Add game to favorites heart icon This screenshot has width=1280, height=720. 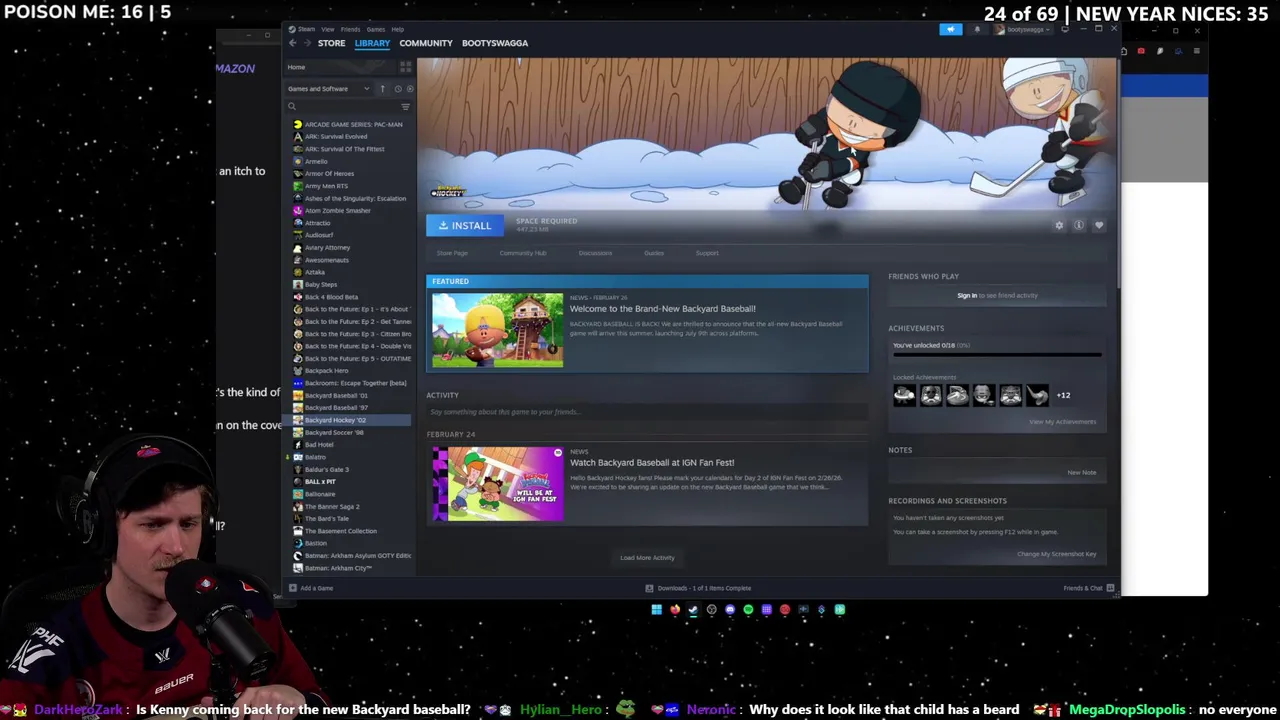click(1099, 226)
